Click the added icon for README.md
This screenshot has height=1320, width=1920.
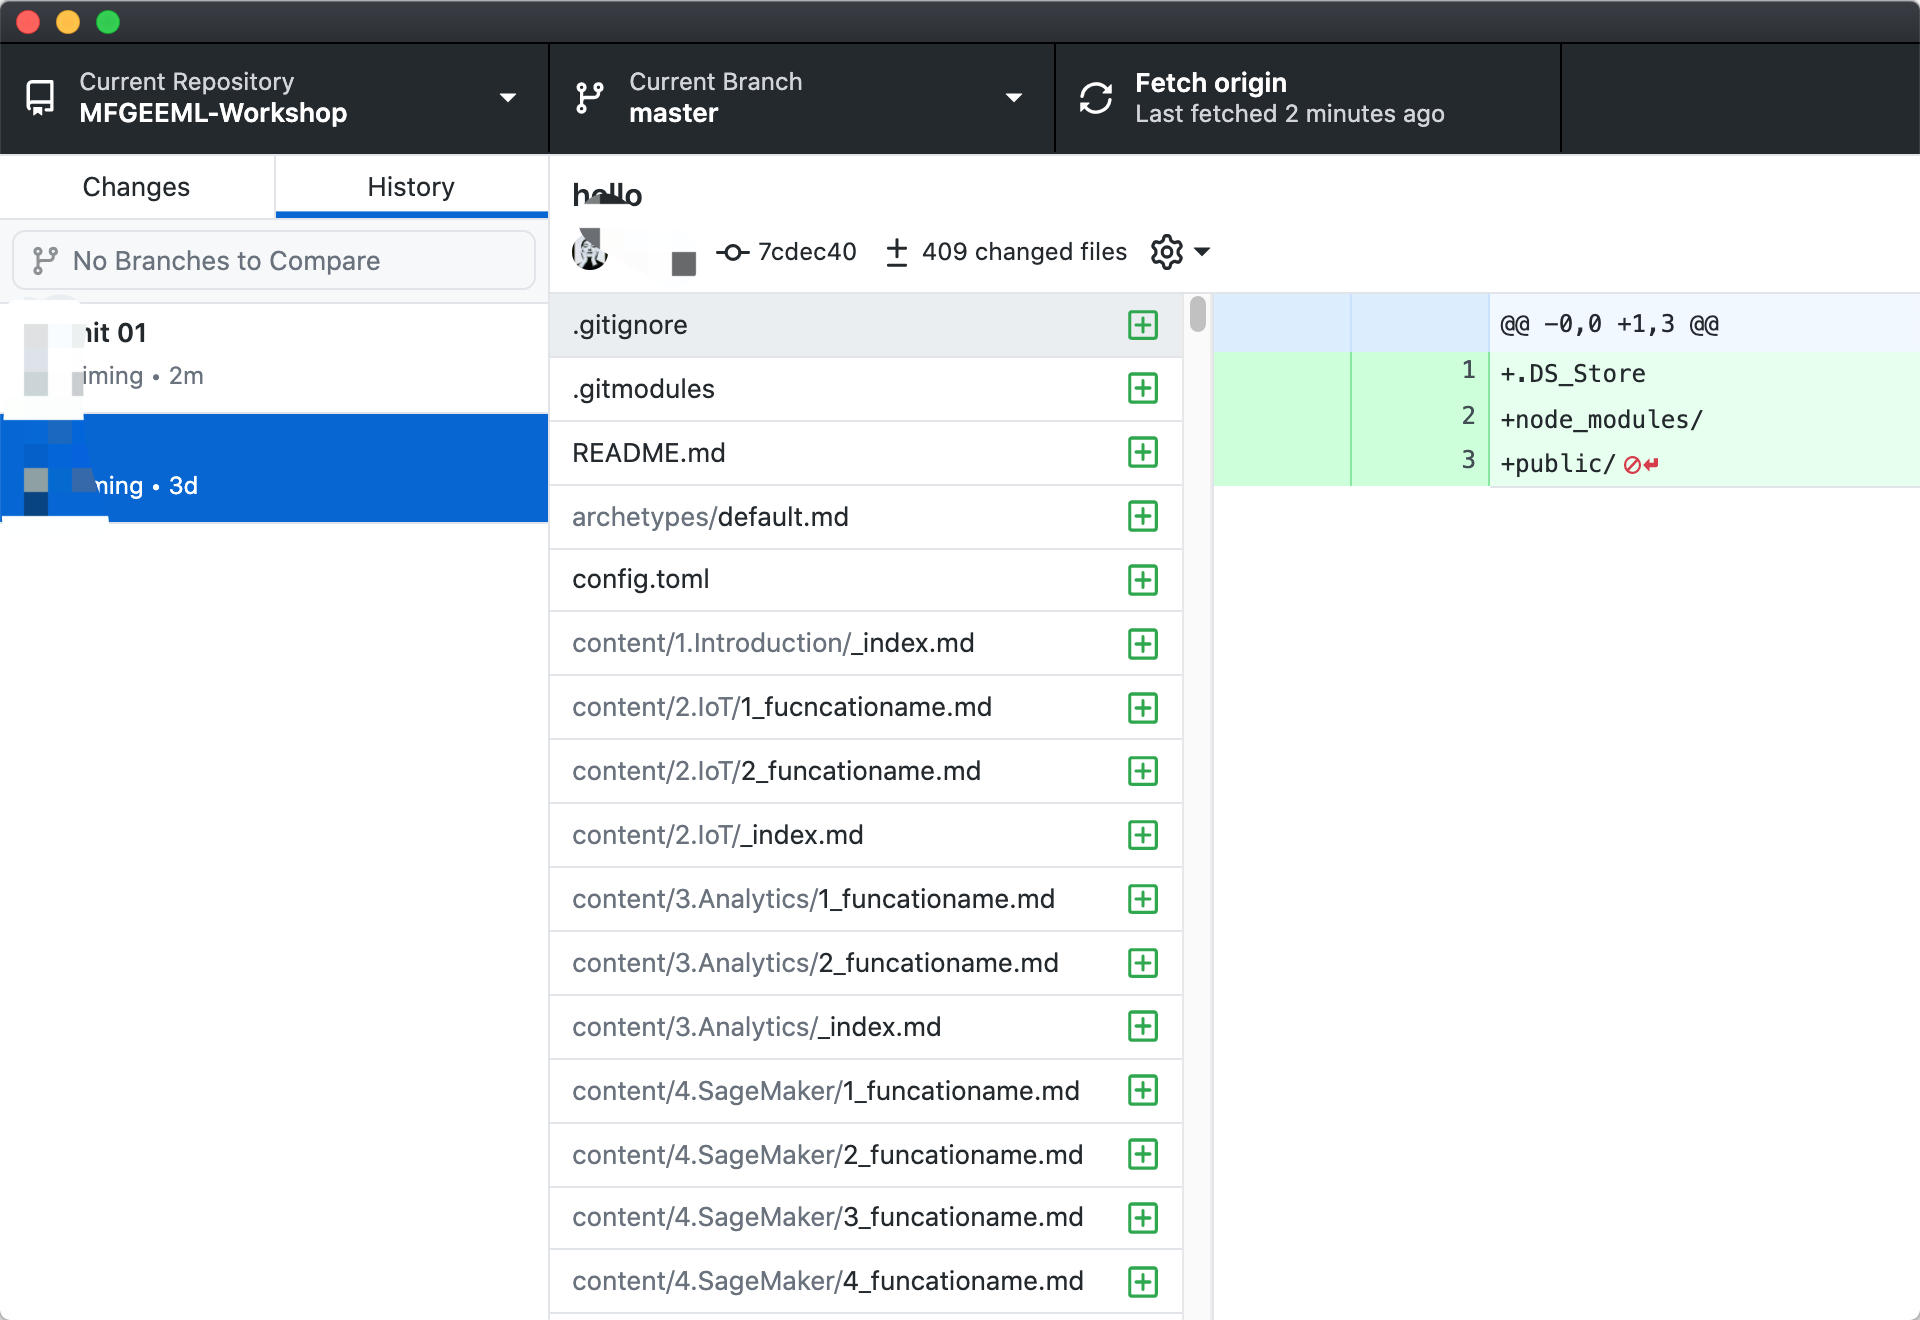(1143, 453)
